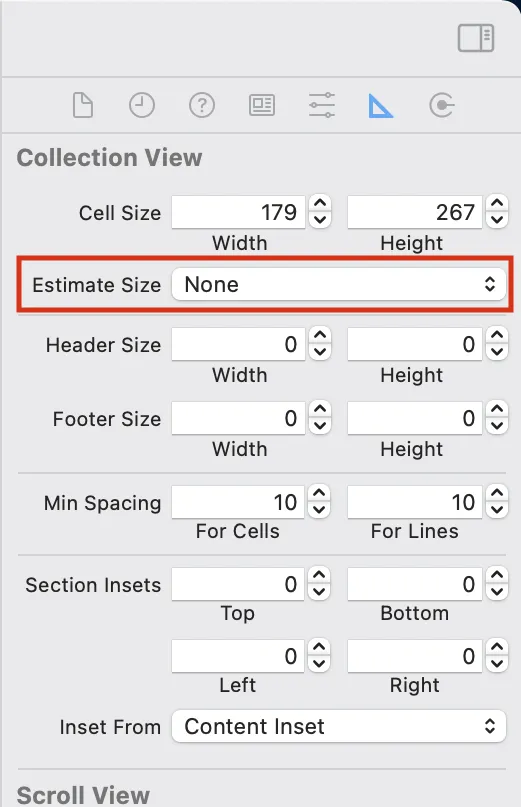This screenshot has width=521, height=807.
Task: Open the History inspector tab
Action: 142,106
